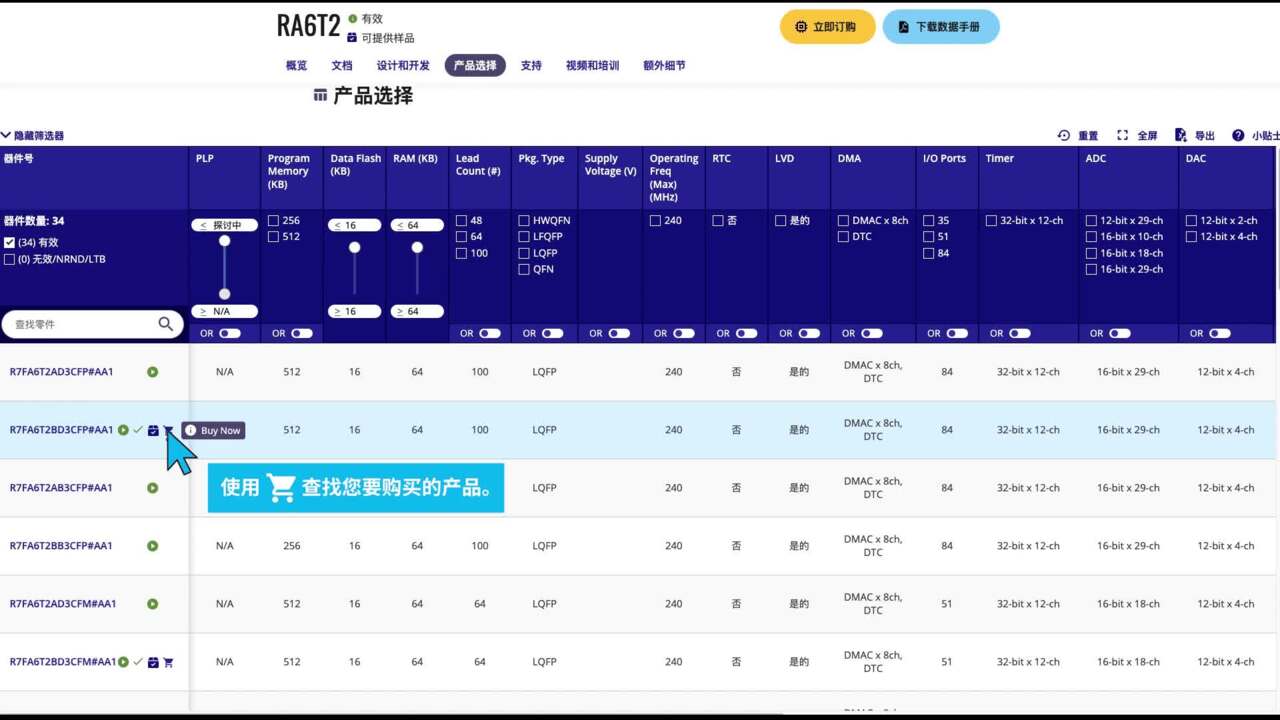The image size is (1280, 720).
Task: Check the LQFP package type checkbox
Action: pyautogui.click(x=524, y=253)
